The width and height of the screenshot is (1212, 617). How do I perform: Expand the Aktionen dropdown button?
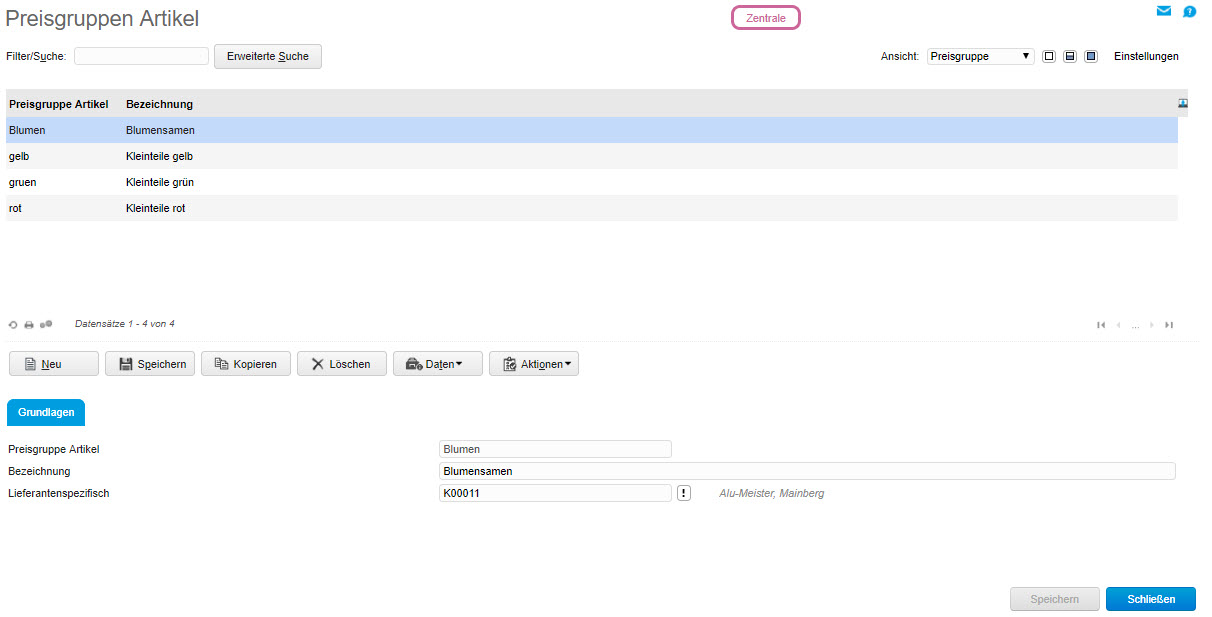click(x=534, y=364)
